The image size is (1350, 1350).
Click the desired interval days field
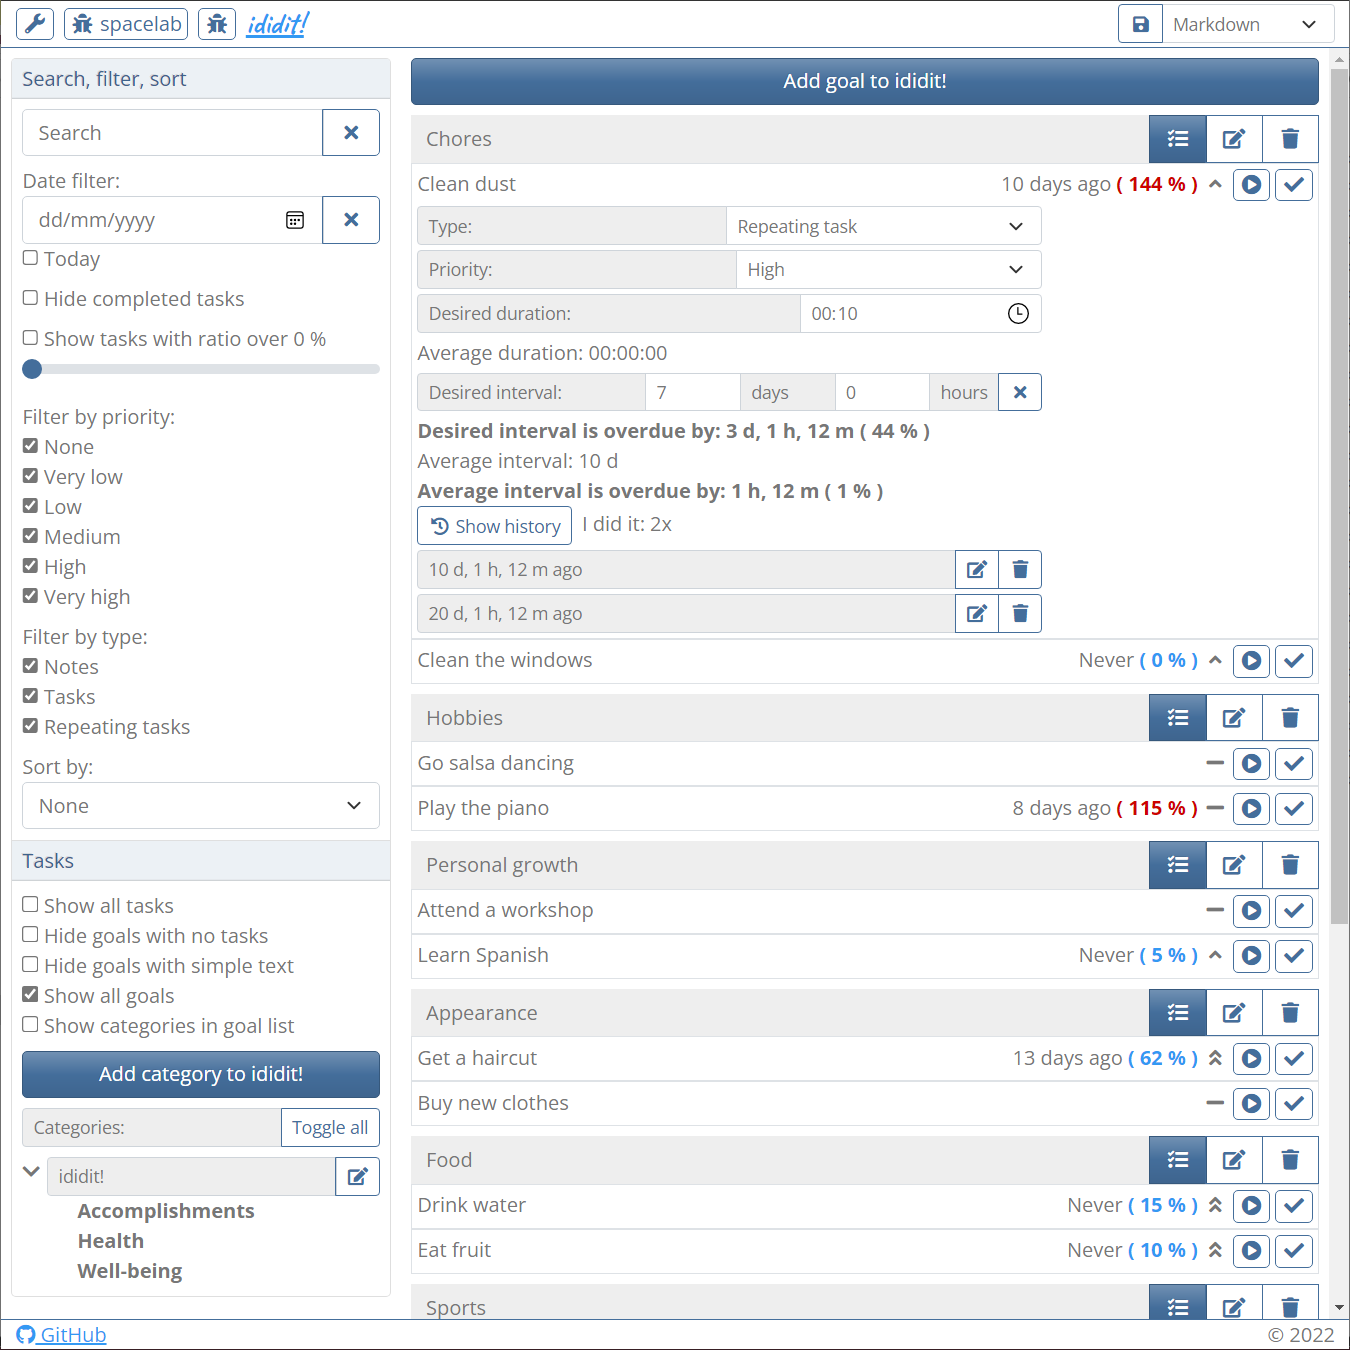tap(693, 392)
